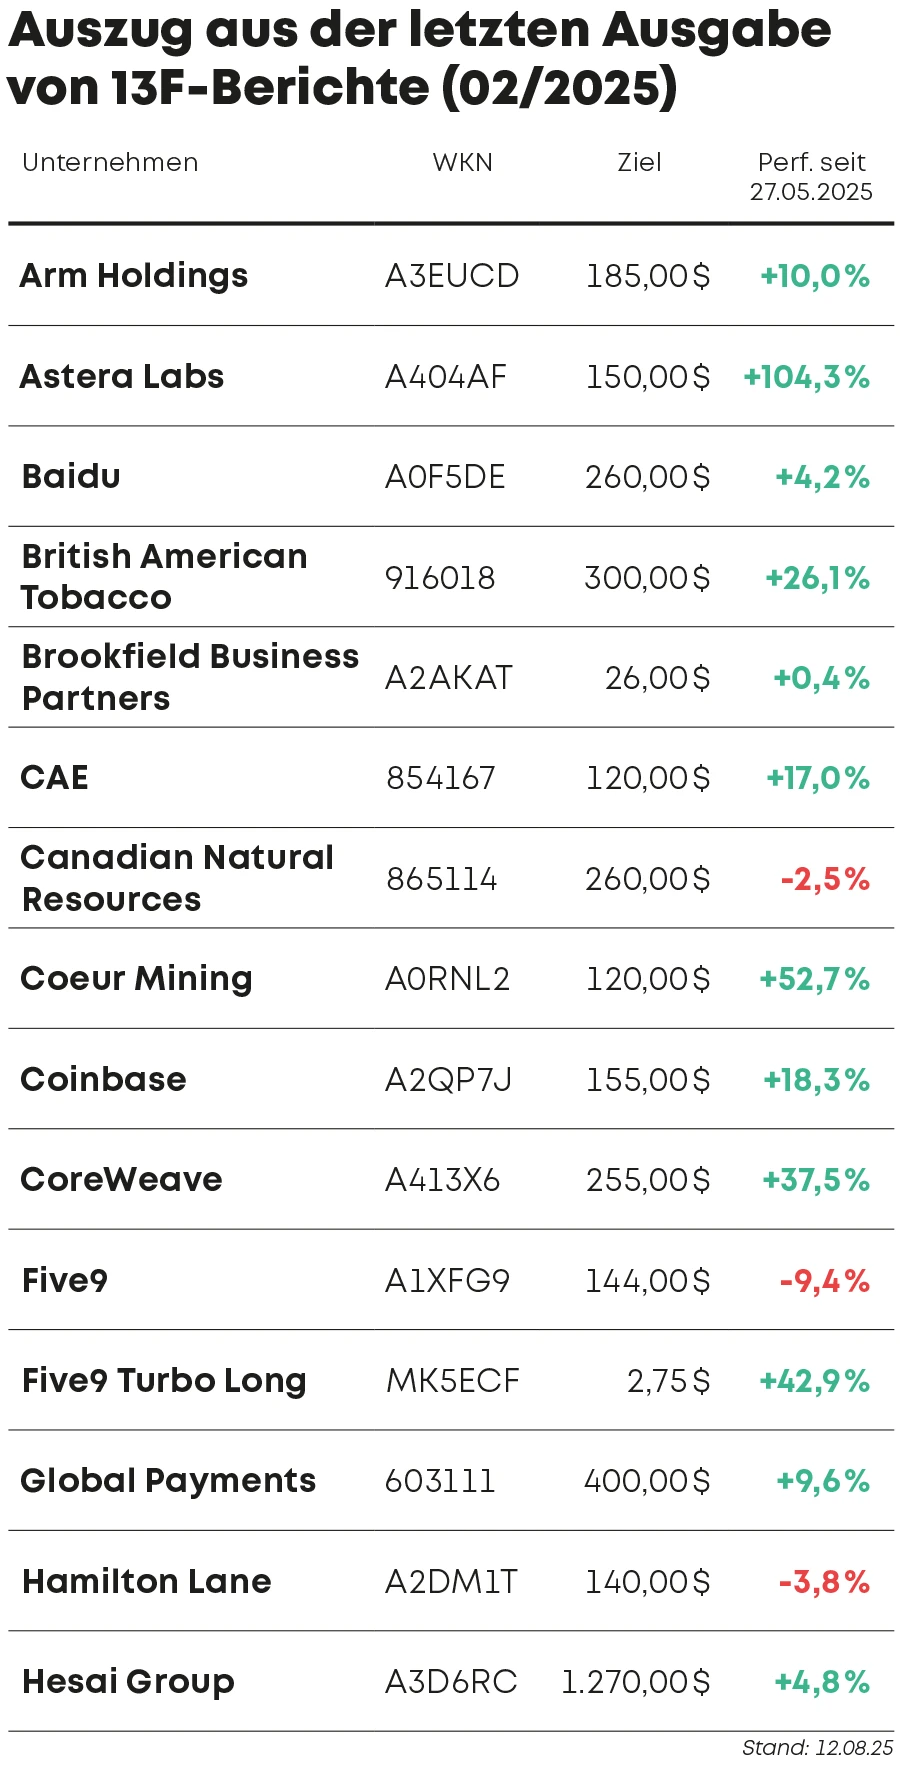Click Hamilton Lane performance -3,8%
This screenshot has height=1775, width=900.
tap(824, 1582)
